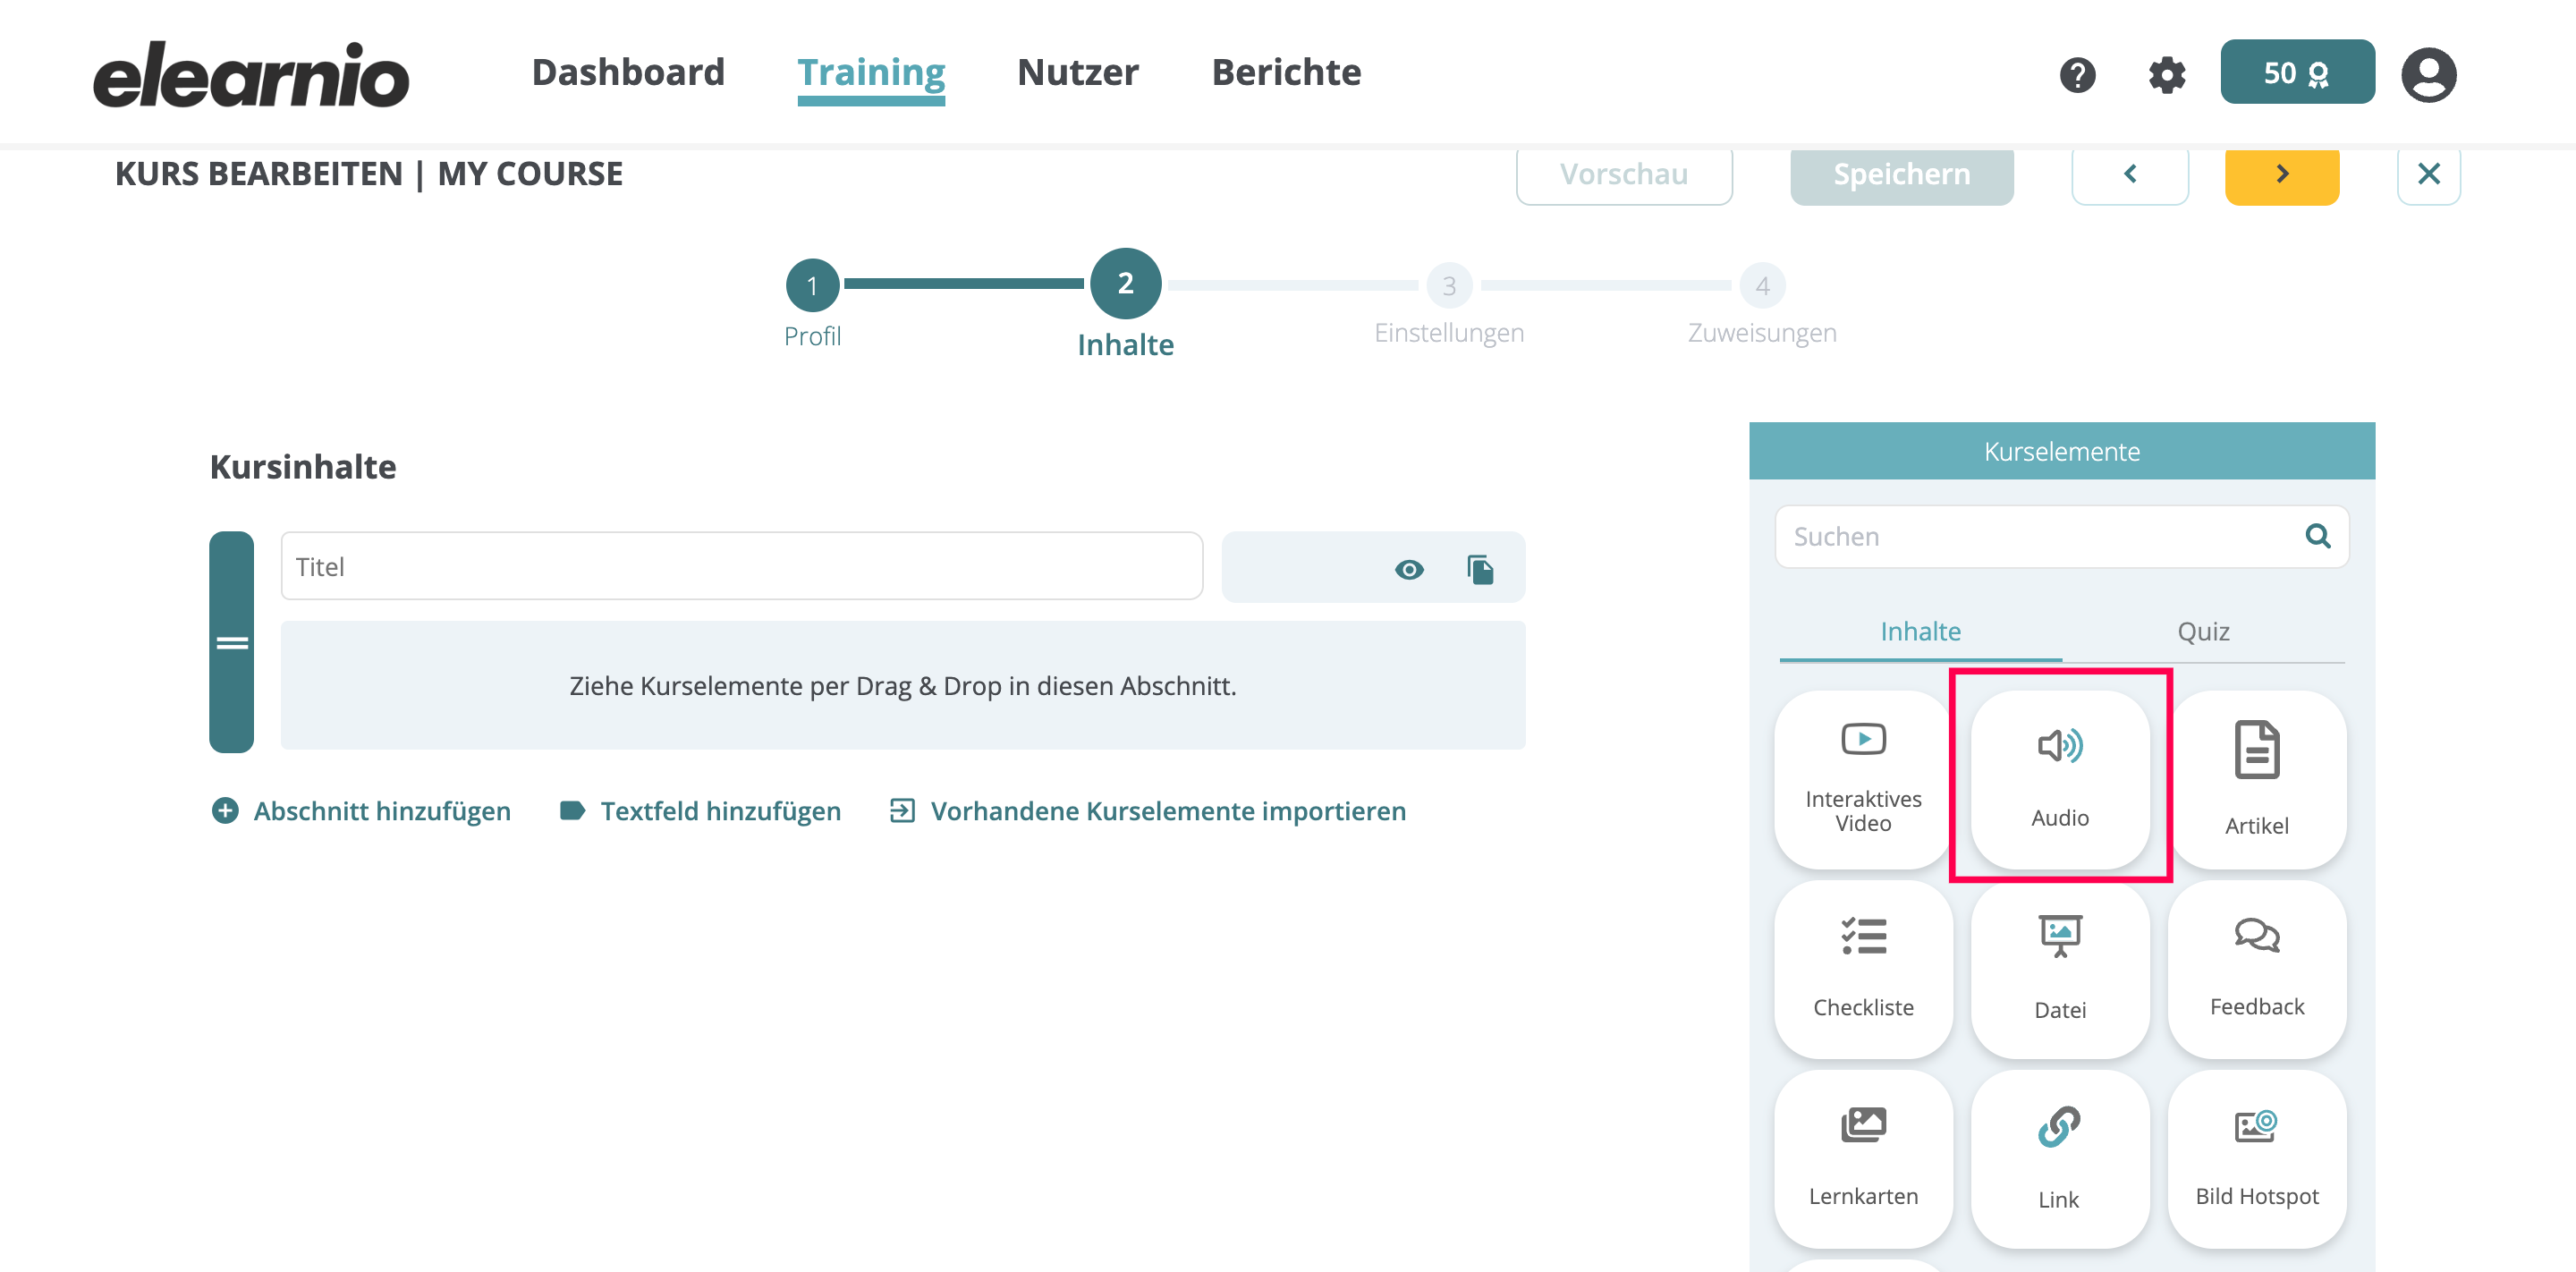Select step 2 Inhalte circle

pyautogui.click(x=1125, y=284)
